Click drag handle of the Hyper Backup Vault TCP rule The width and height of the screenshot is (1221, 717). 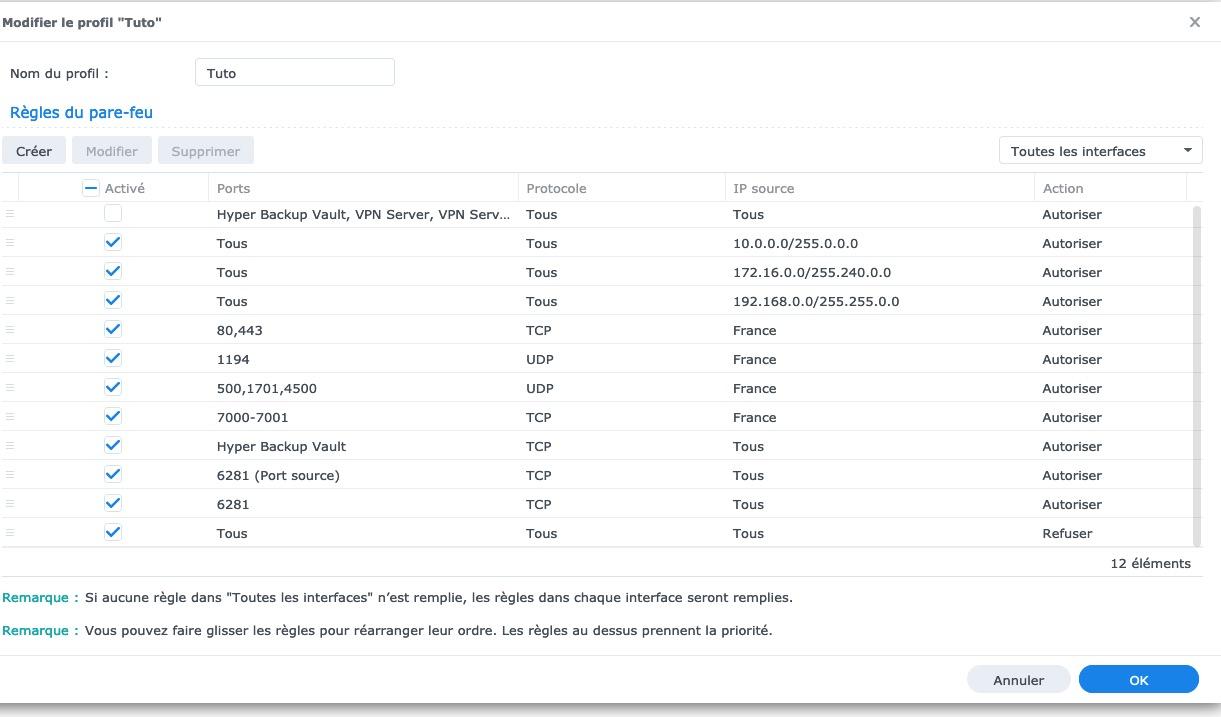click(x=10, y=446)
